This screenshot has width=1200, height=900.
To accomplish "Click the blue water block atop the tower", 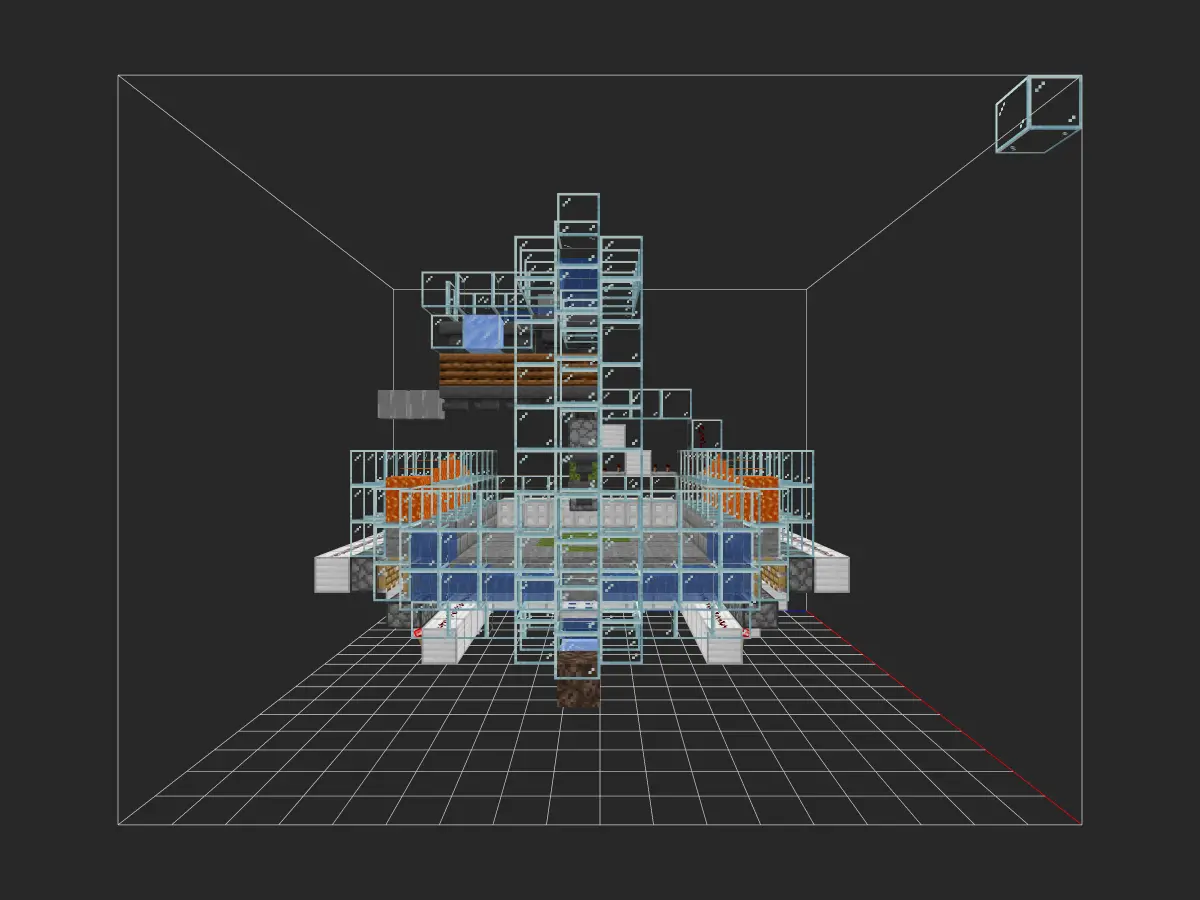I will coord(578,275).
